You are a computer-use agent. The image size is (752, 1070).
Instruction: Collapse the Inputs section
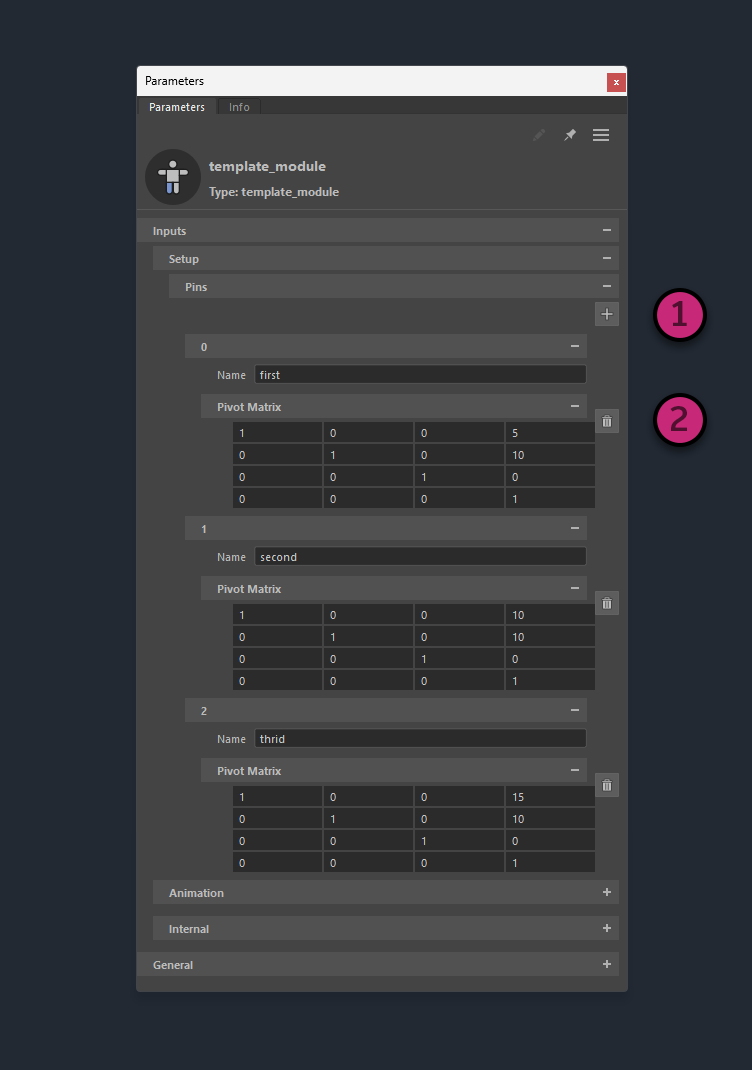coord(606,231)
